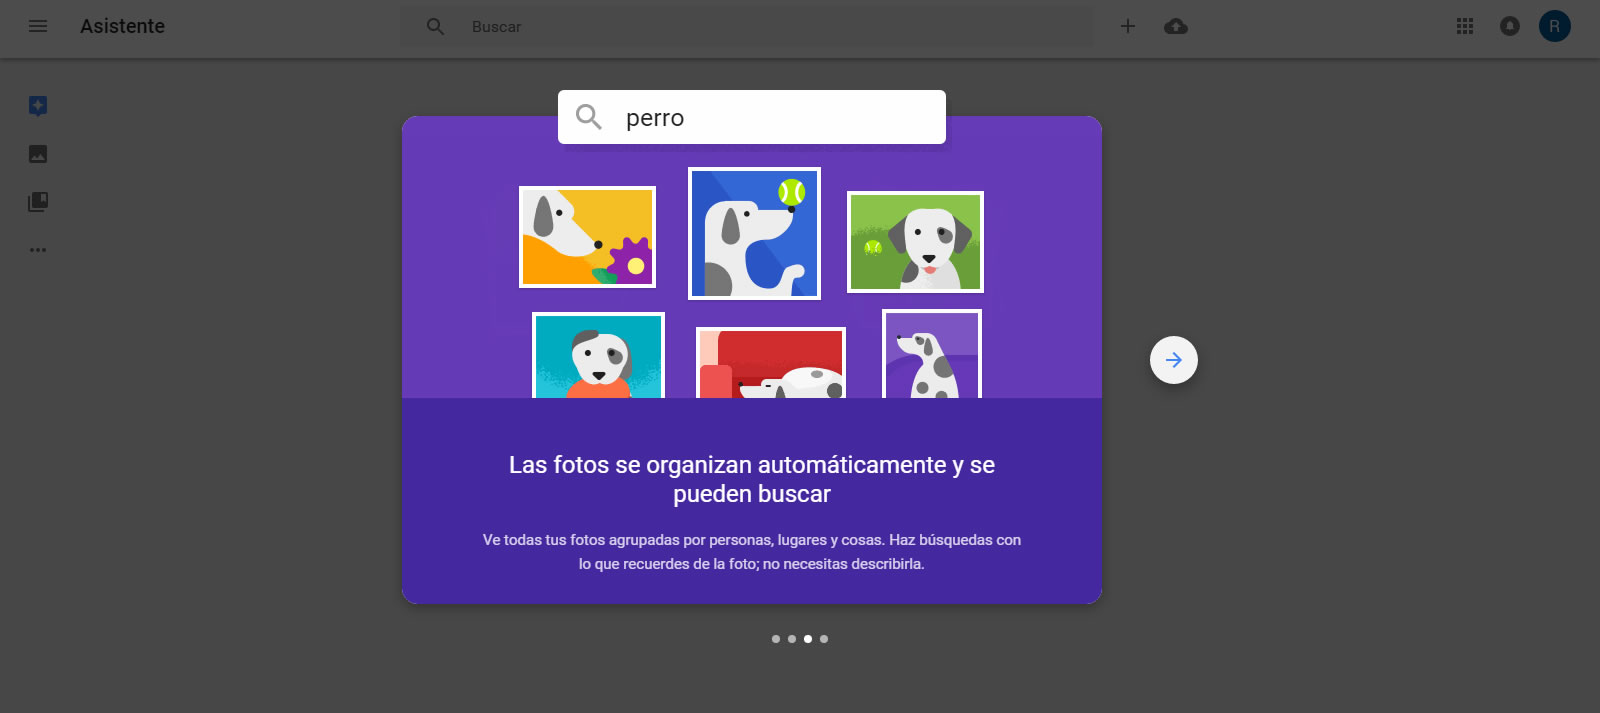Select the Assistant icon in sidebar
1600x713 pixels.
coord(38,106)
